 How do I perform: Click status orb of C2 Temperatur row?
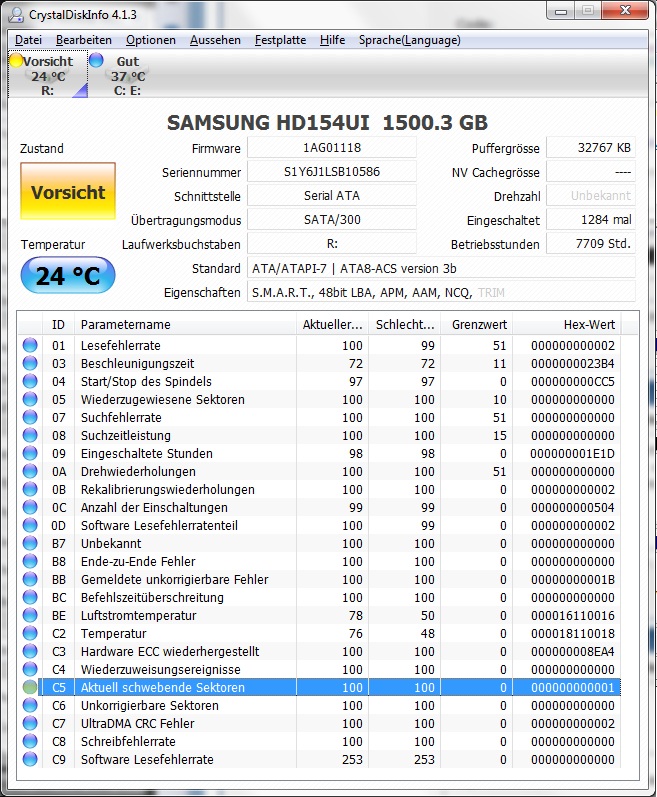(x=30, y=633)
